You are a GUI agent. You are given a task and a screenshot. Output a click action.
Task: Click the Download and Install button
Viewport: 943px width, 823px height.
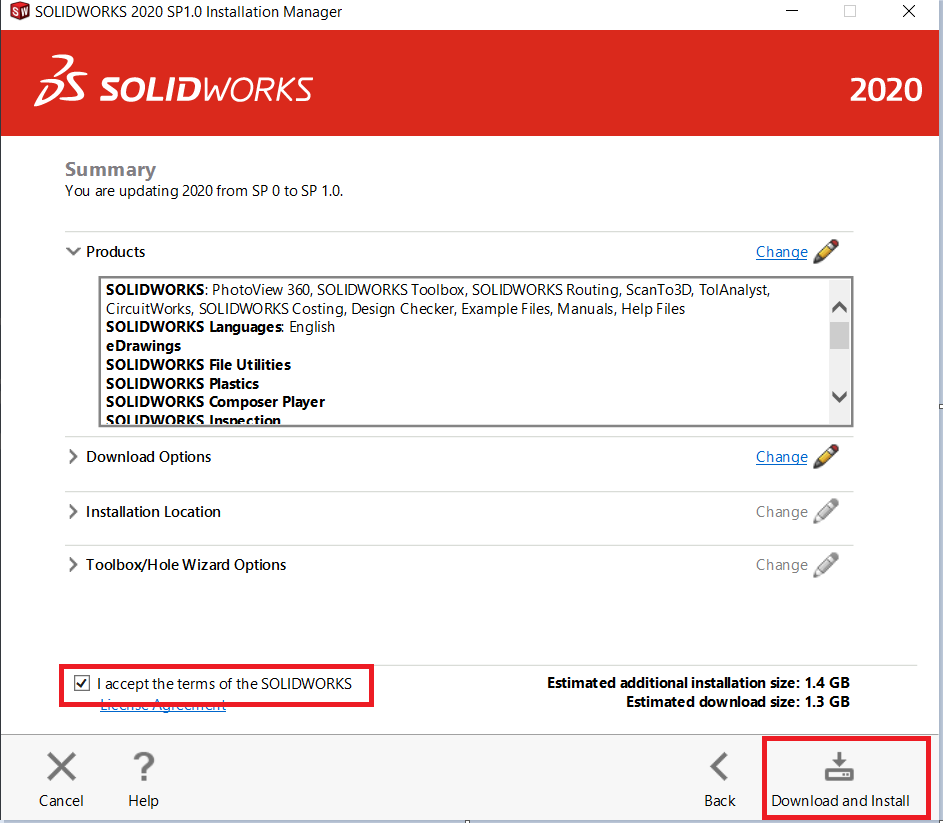pyautogui.click(x=840, y=779)
